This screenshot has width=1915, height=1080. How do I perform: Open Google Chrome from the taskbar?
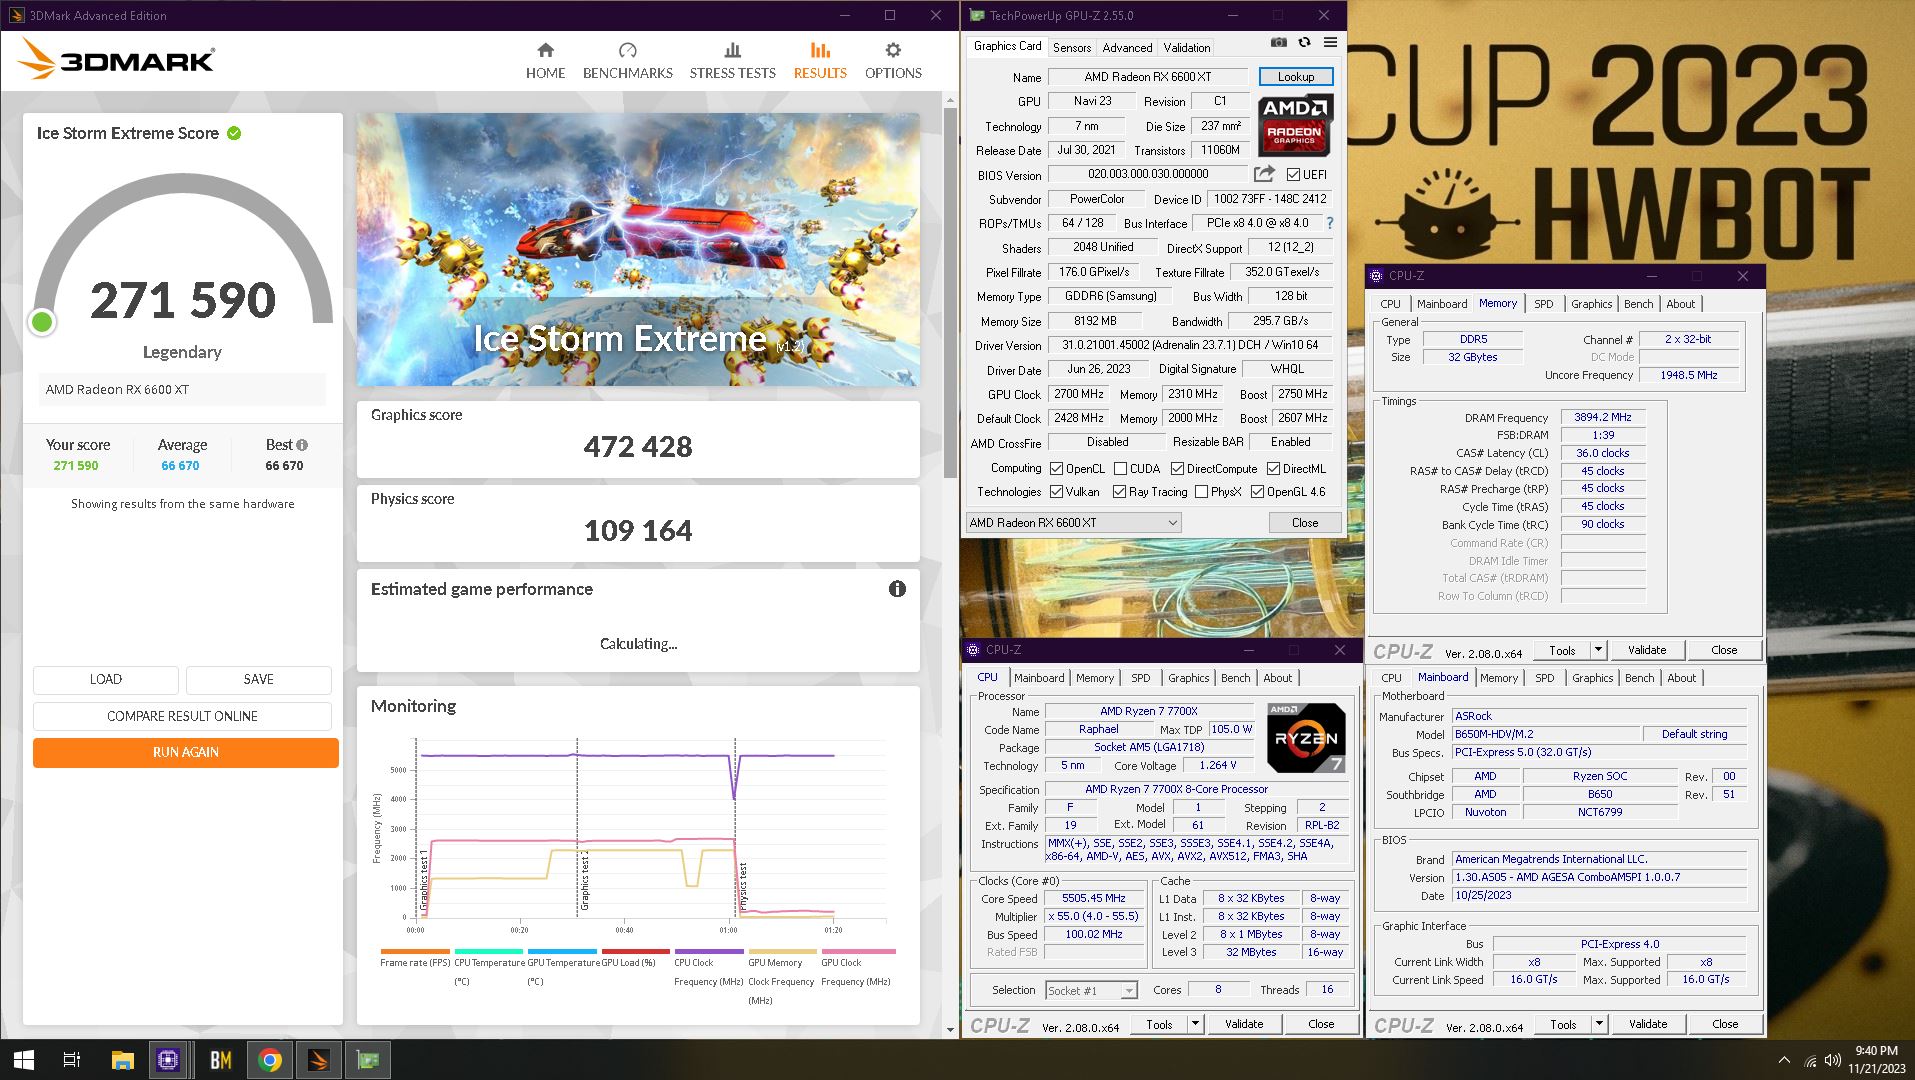(x=270, y=1060)
